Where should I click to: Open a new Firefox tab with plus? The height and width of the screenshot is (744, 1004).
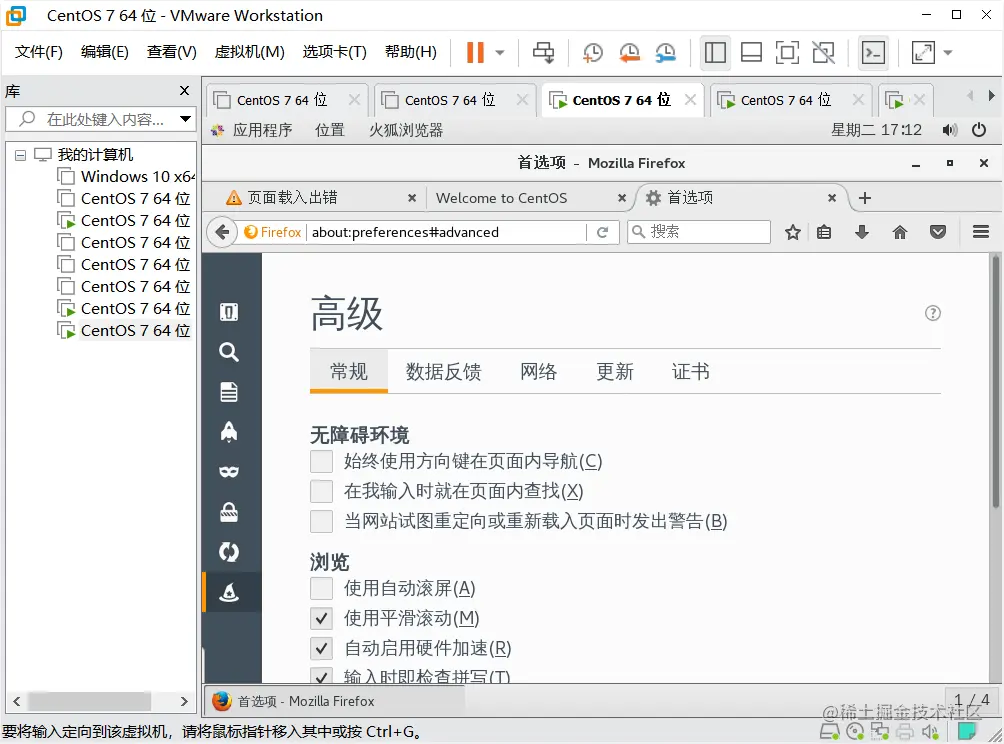point(864,198)
